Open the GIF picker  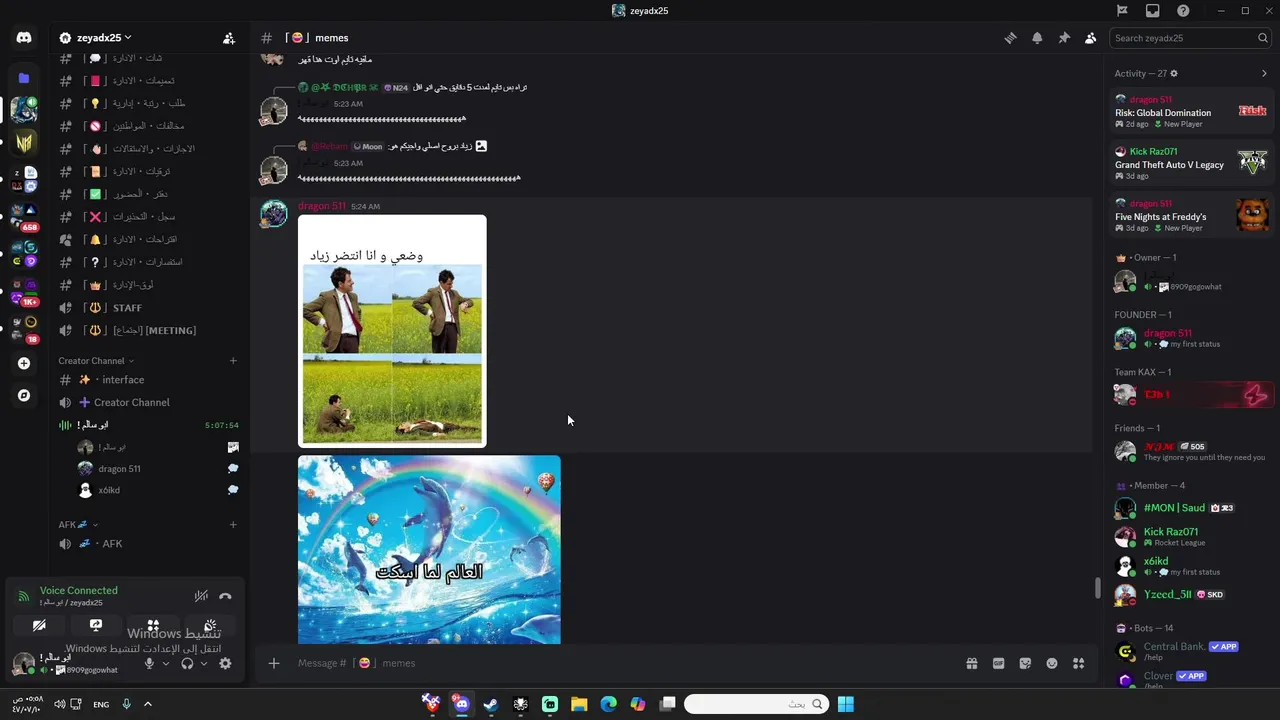tap(998, 663)
